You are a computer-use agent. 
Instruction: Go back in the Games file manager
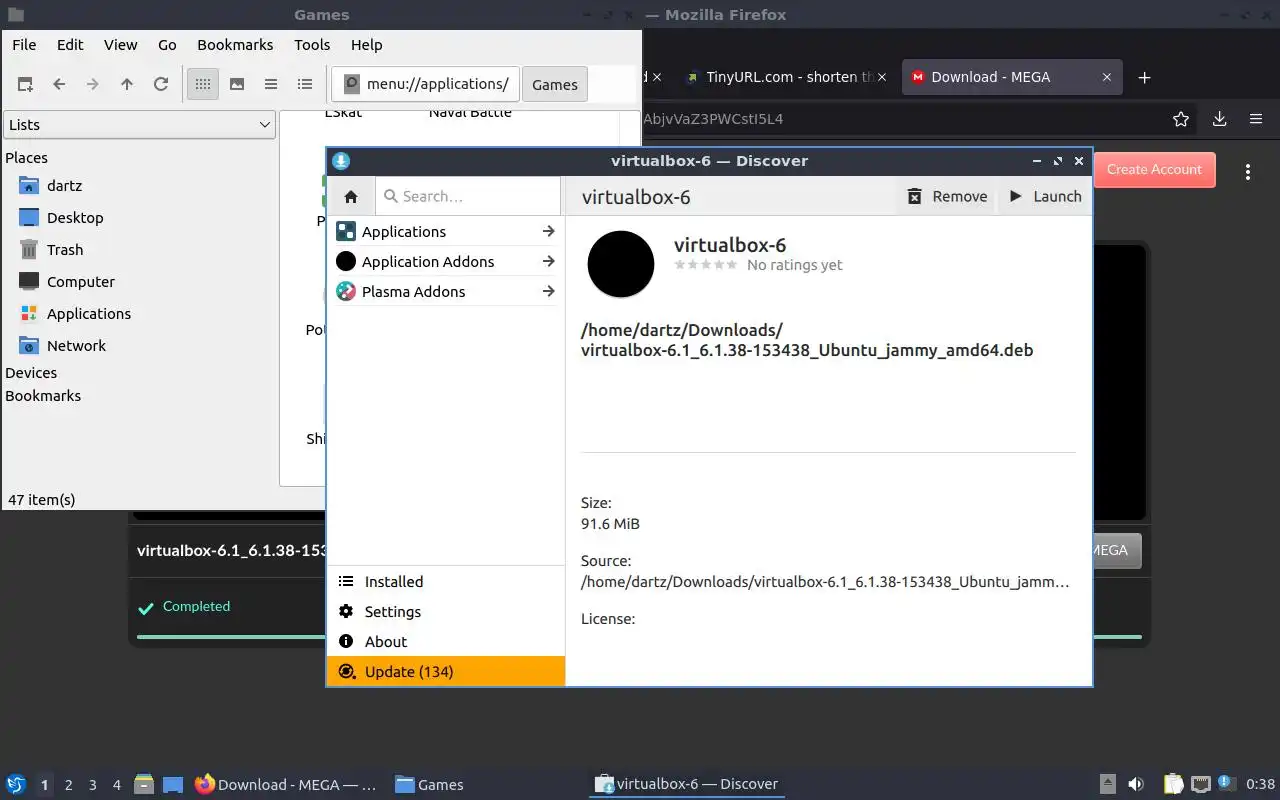click(59, 84)
